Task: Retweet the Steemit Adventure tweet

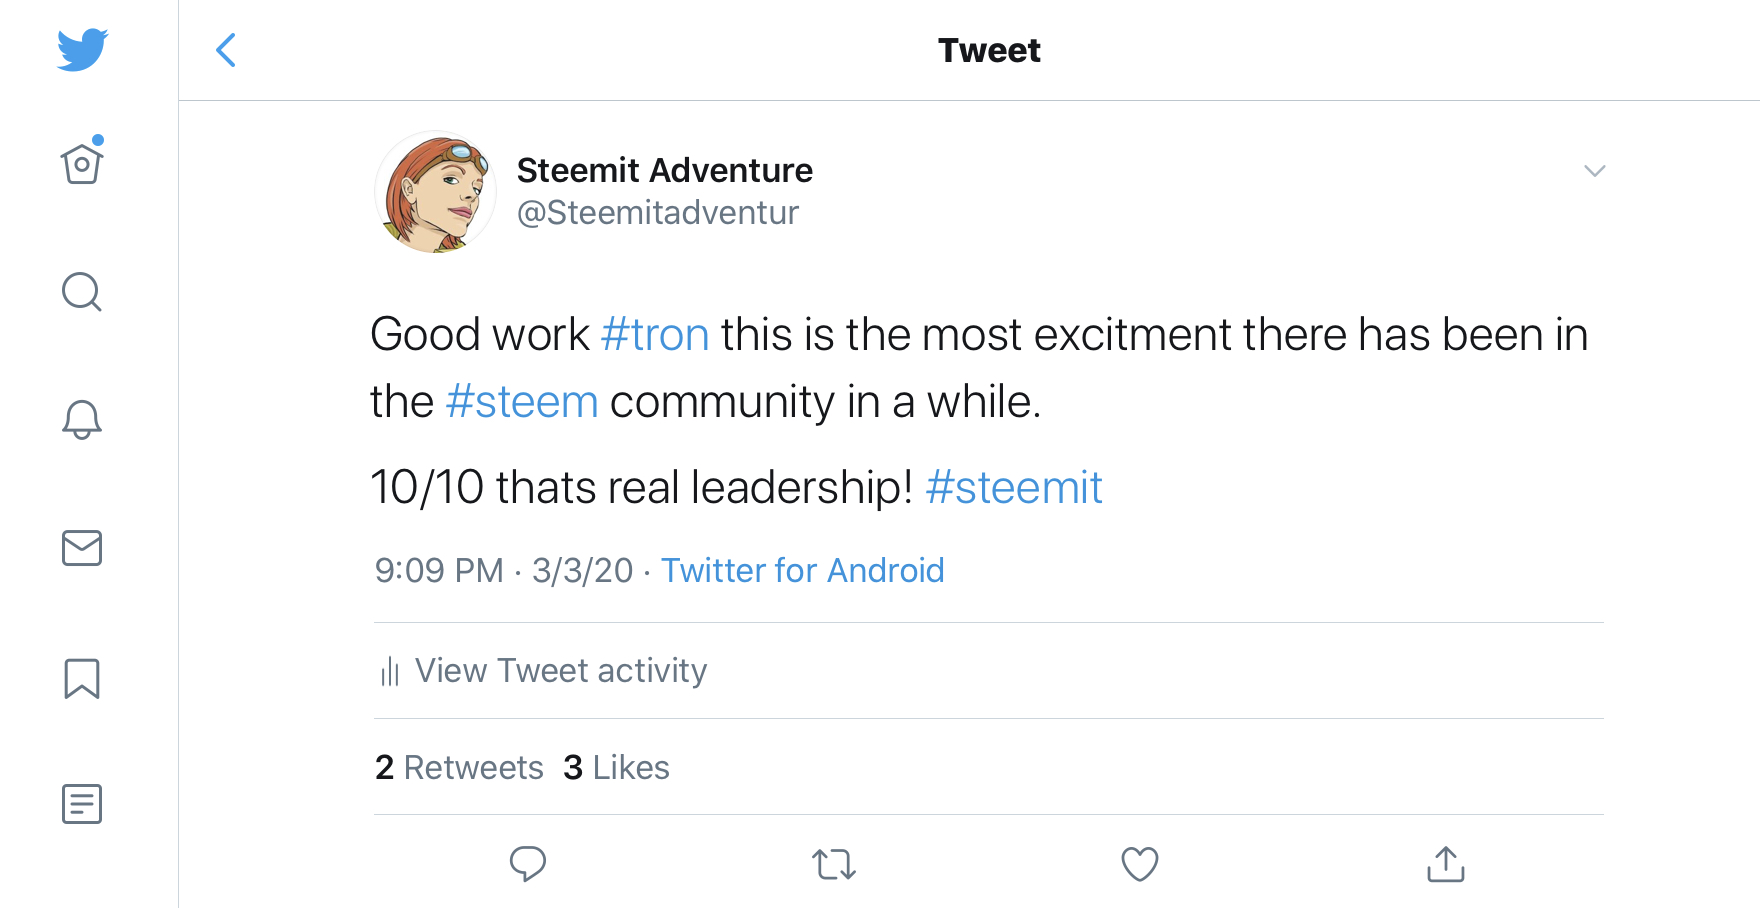Action: 834,864
